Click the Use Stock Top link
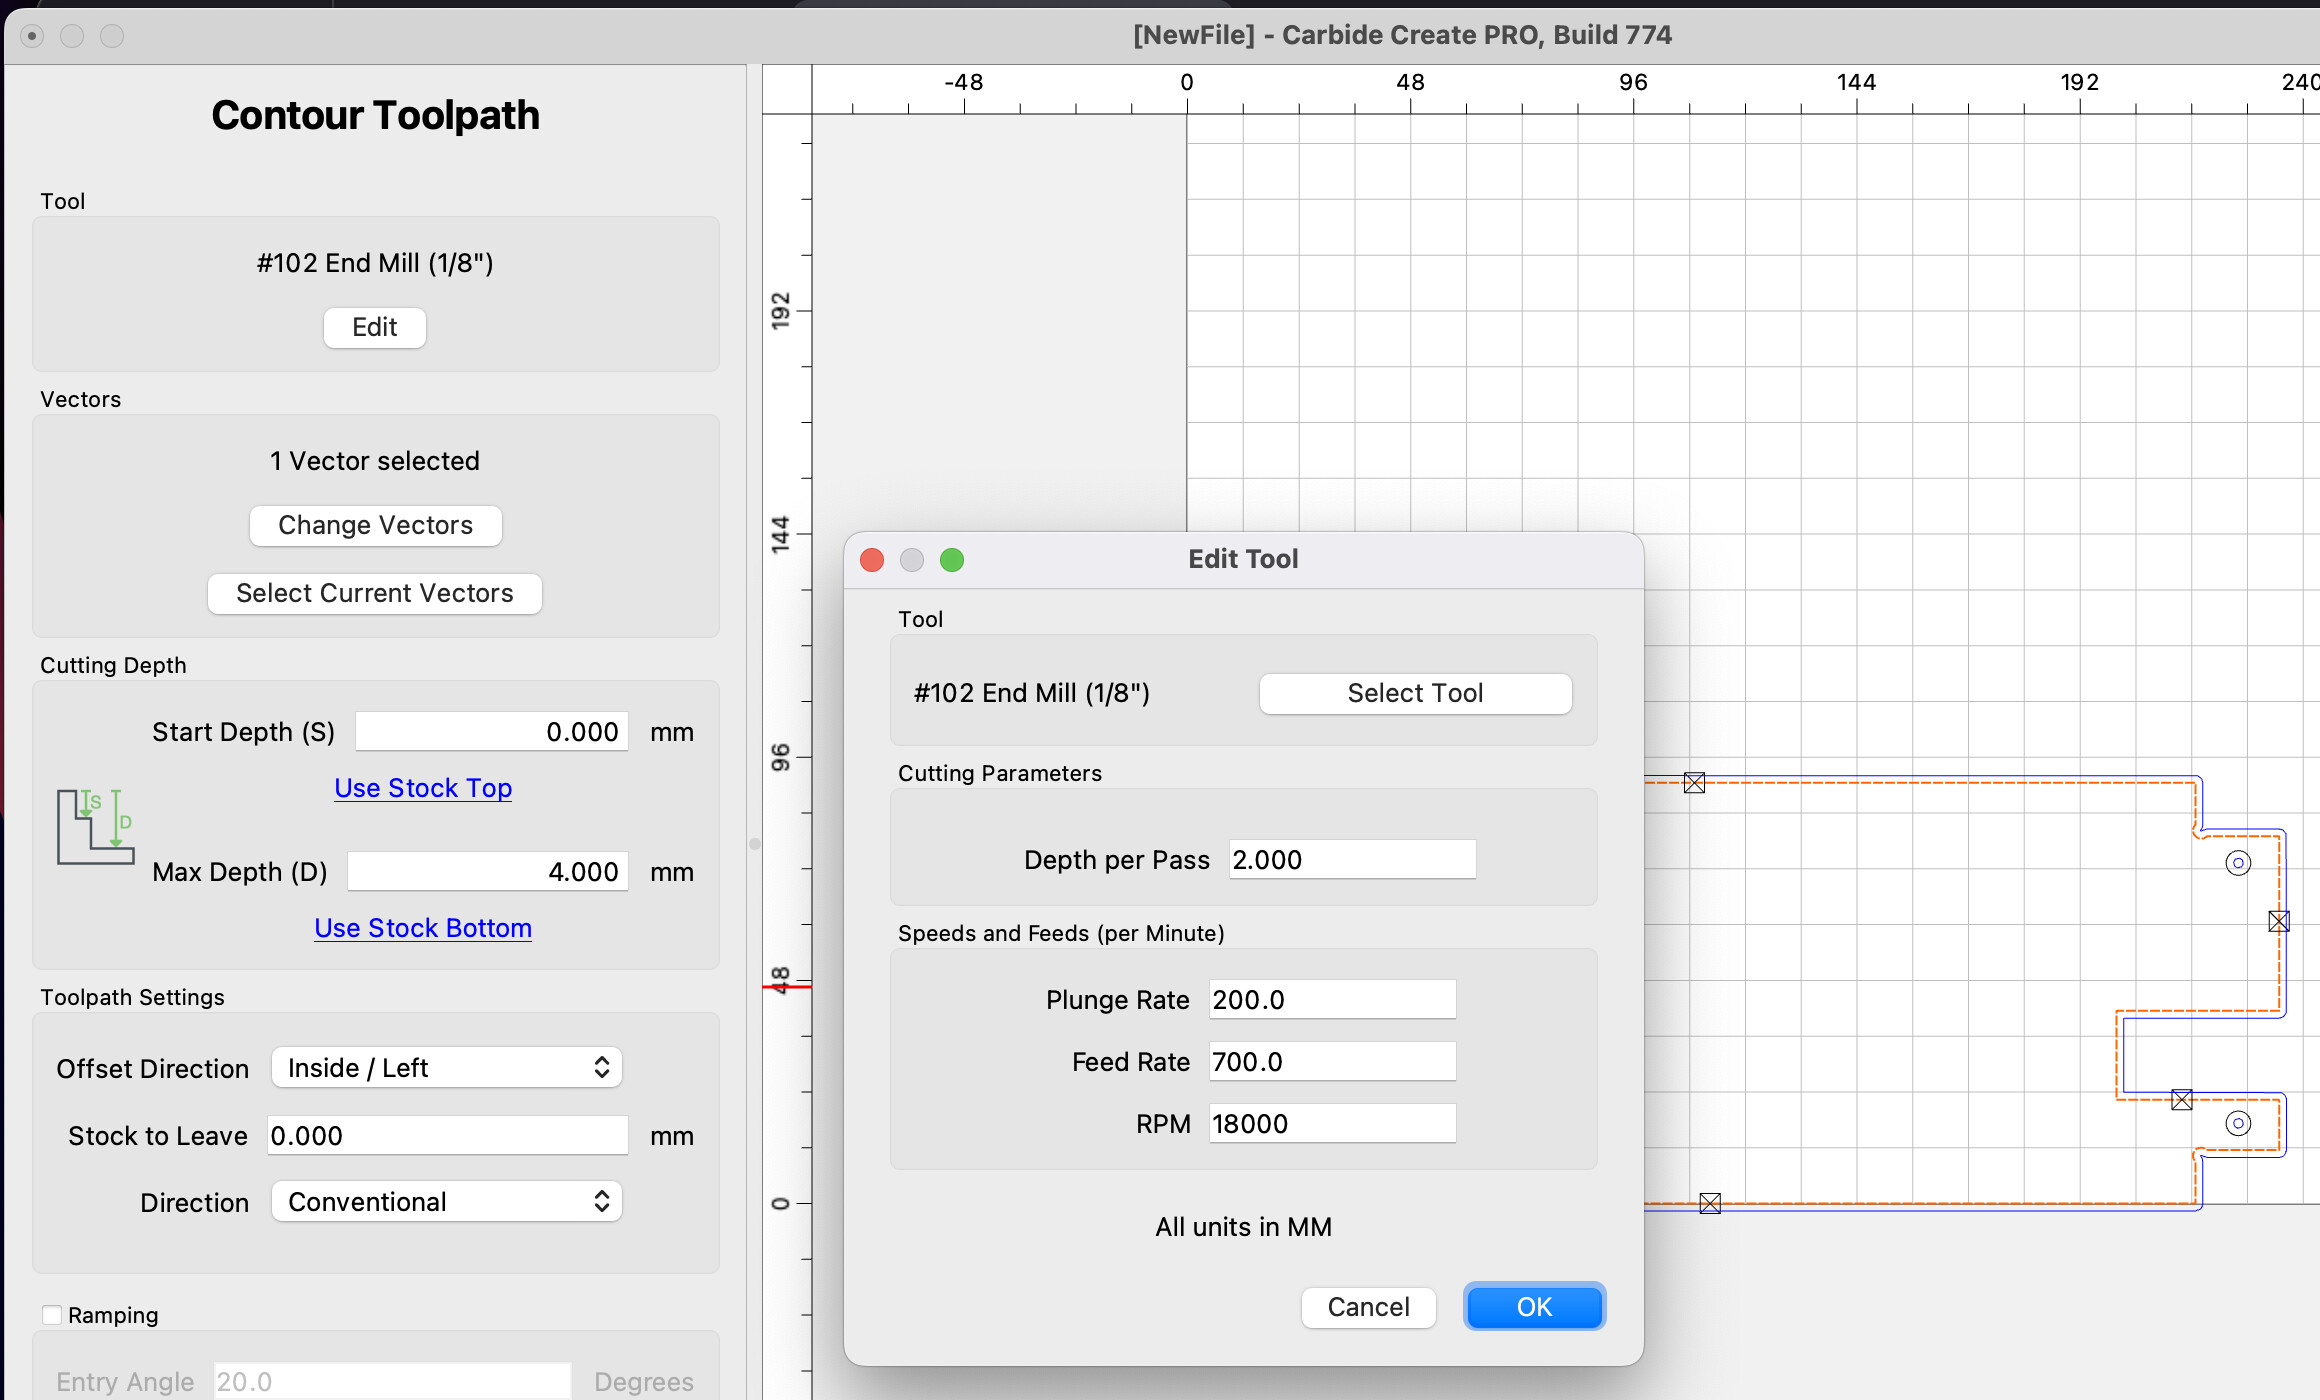 (x=423, y=788)
